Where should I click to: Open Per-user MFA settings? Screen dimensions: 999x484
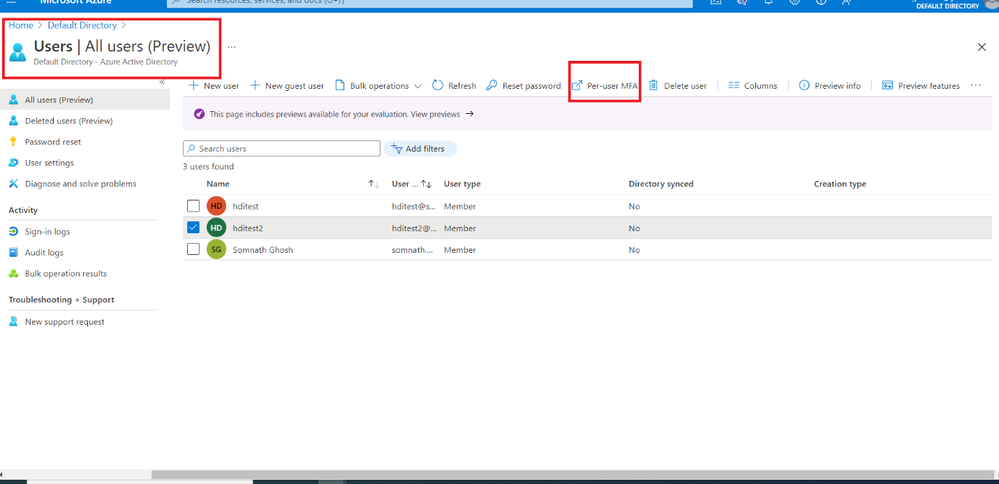point(604,86)
